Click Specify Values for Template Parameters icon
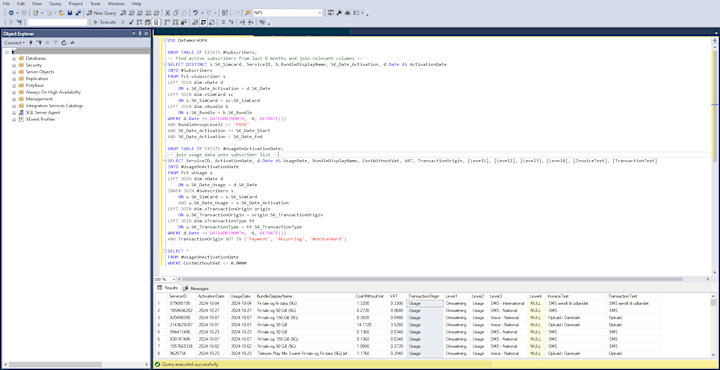 point(262,22)
